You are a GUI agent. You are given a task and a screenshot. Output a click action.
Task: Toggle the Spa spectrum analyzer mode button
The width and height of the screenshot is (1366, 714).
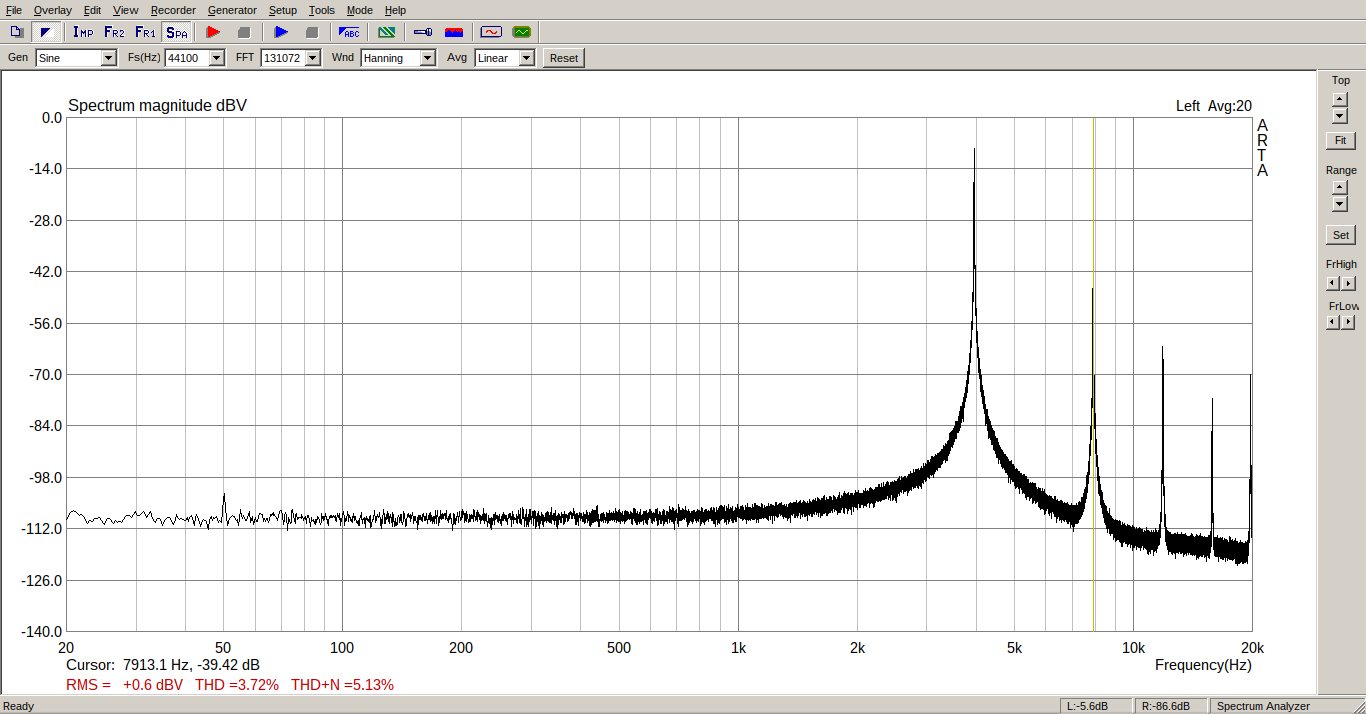pos(176,32)
